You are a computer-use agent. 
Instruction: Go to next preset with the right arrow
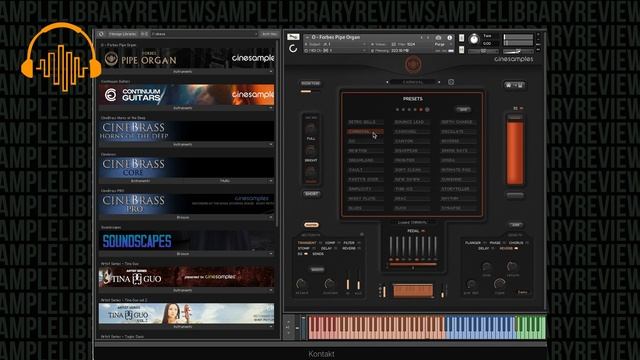point(439,82)
